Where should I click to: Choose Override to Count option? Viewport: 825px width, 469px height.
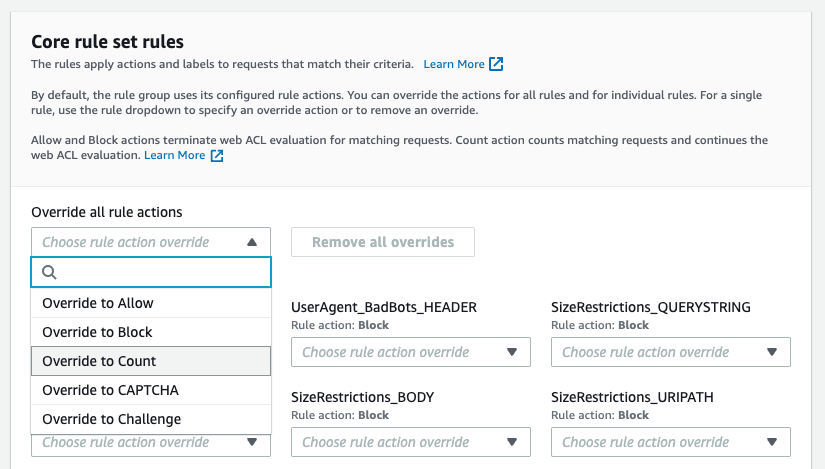tap(151, 361)
